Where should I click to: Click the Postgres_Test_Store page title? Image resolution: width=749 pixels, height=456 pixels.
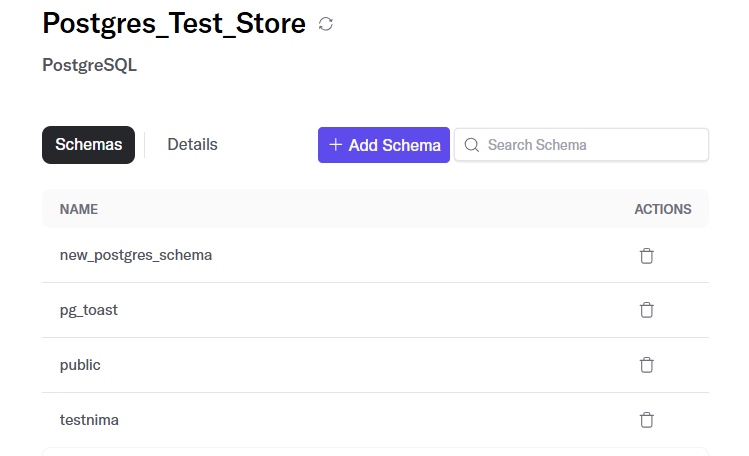coord(174,23)
